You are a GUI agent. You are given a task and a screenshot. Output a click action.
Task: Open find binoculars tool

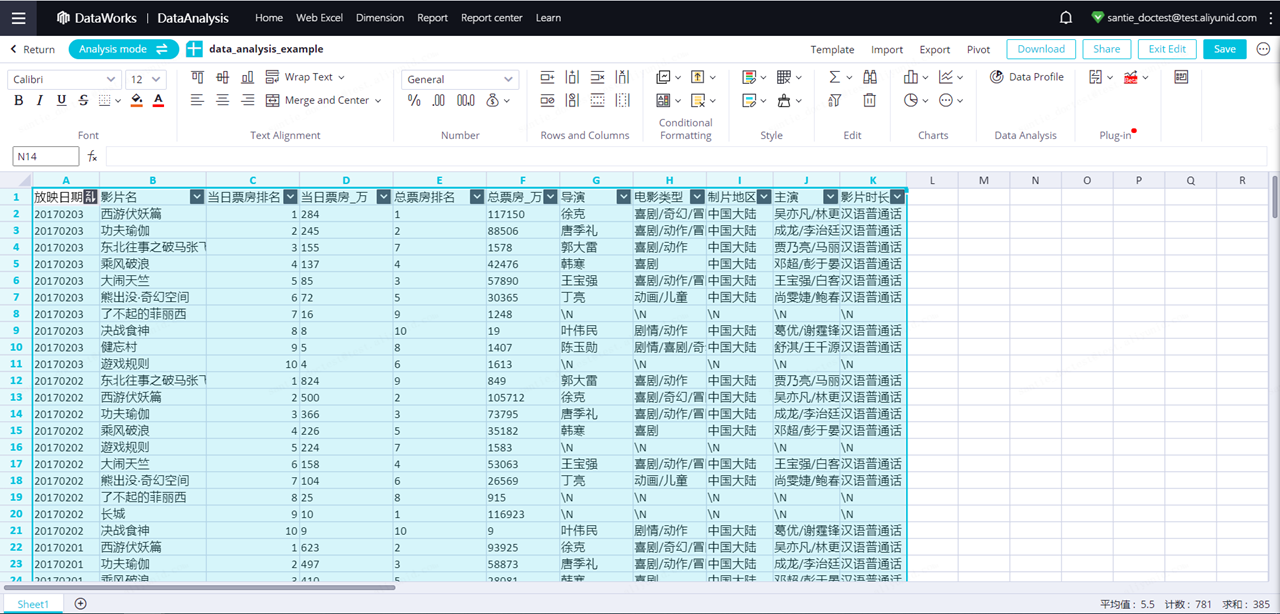(870, 77)
